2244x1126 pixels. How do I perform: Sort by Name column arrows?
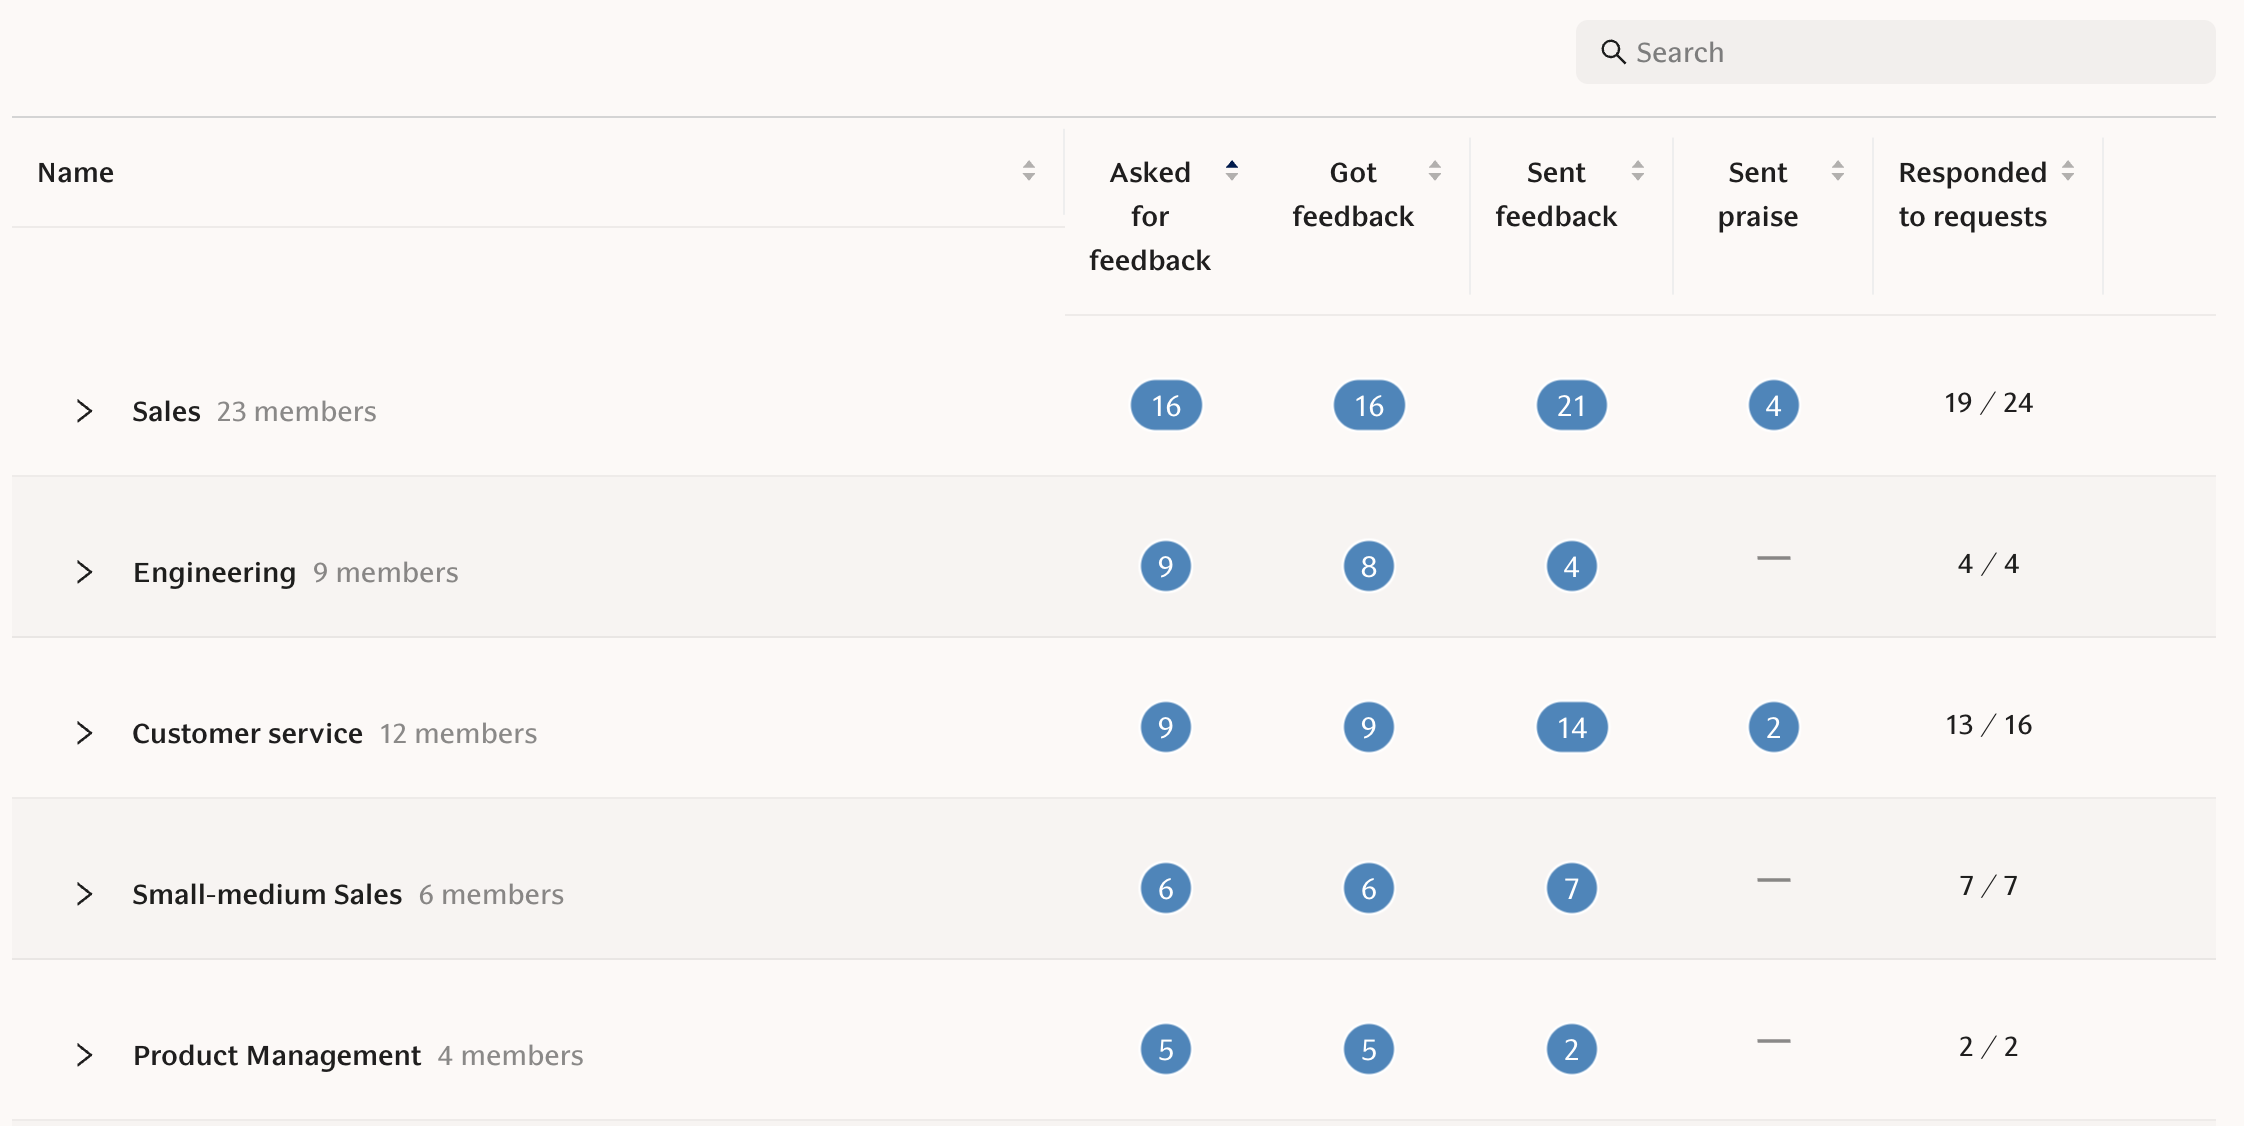coord(1028,171)
